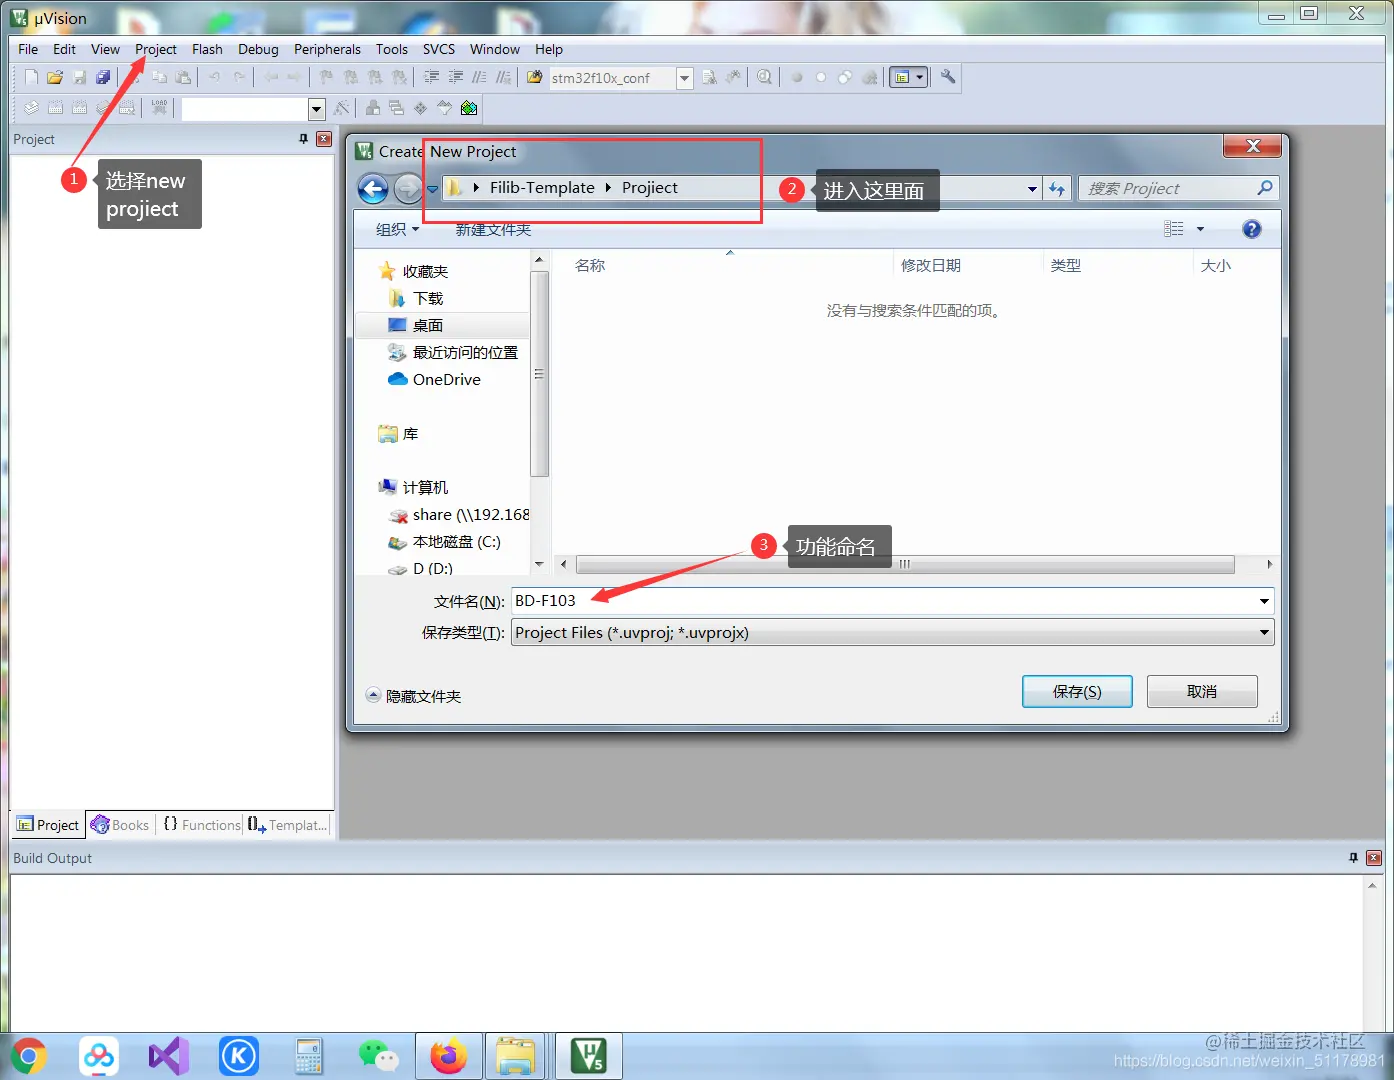Click the File Extensions and Books icon
Screen dimensions: 1394x1080
pos(373,108)
